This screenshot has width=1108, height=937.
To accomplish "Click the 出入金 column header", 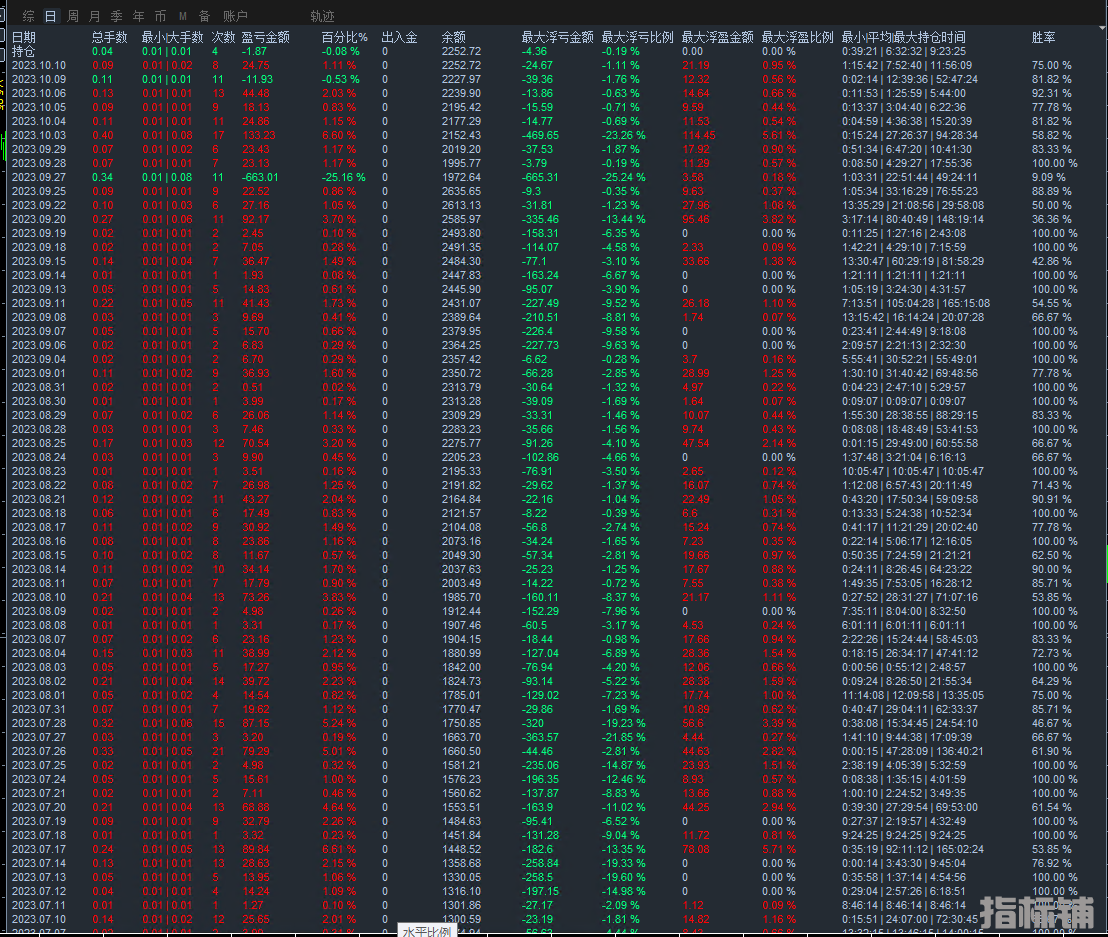I will click(x=399, y=37).
